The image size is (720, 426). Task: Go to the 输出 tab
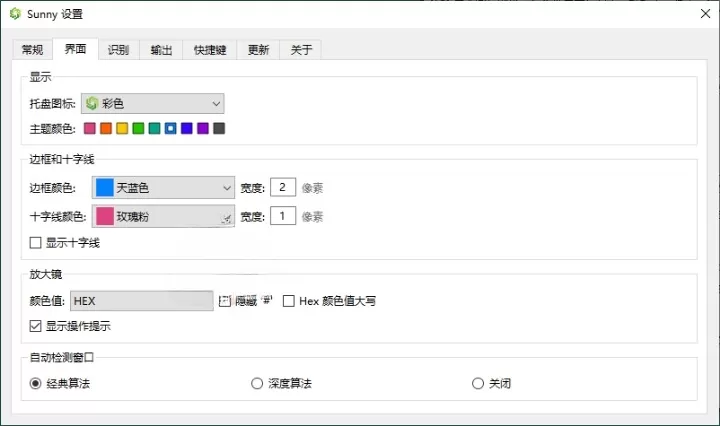[x=161, y=50]
